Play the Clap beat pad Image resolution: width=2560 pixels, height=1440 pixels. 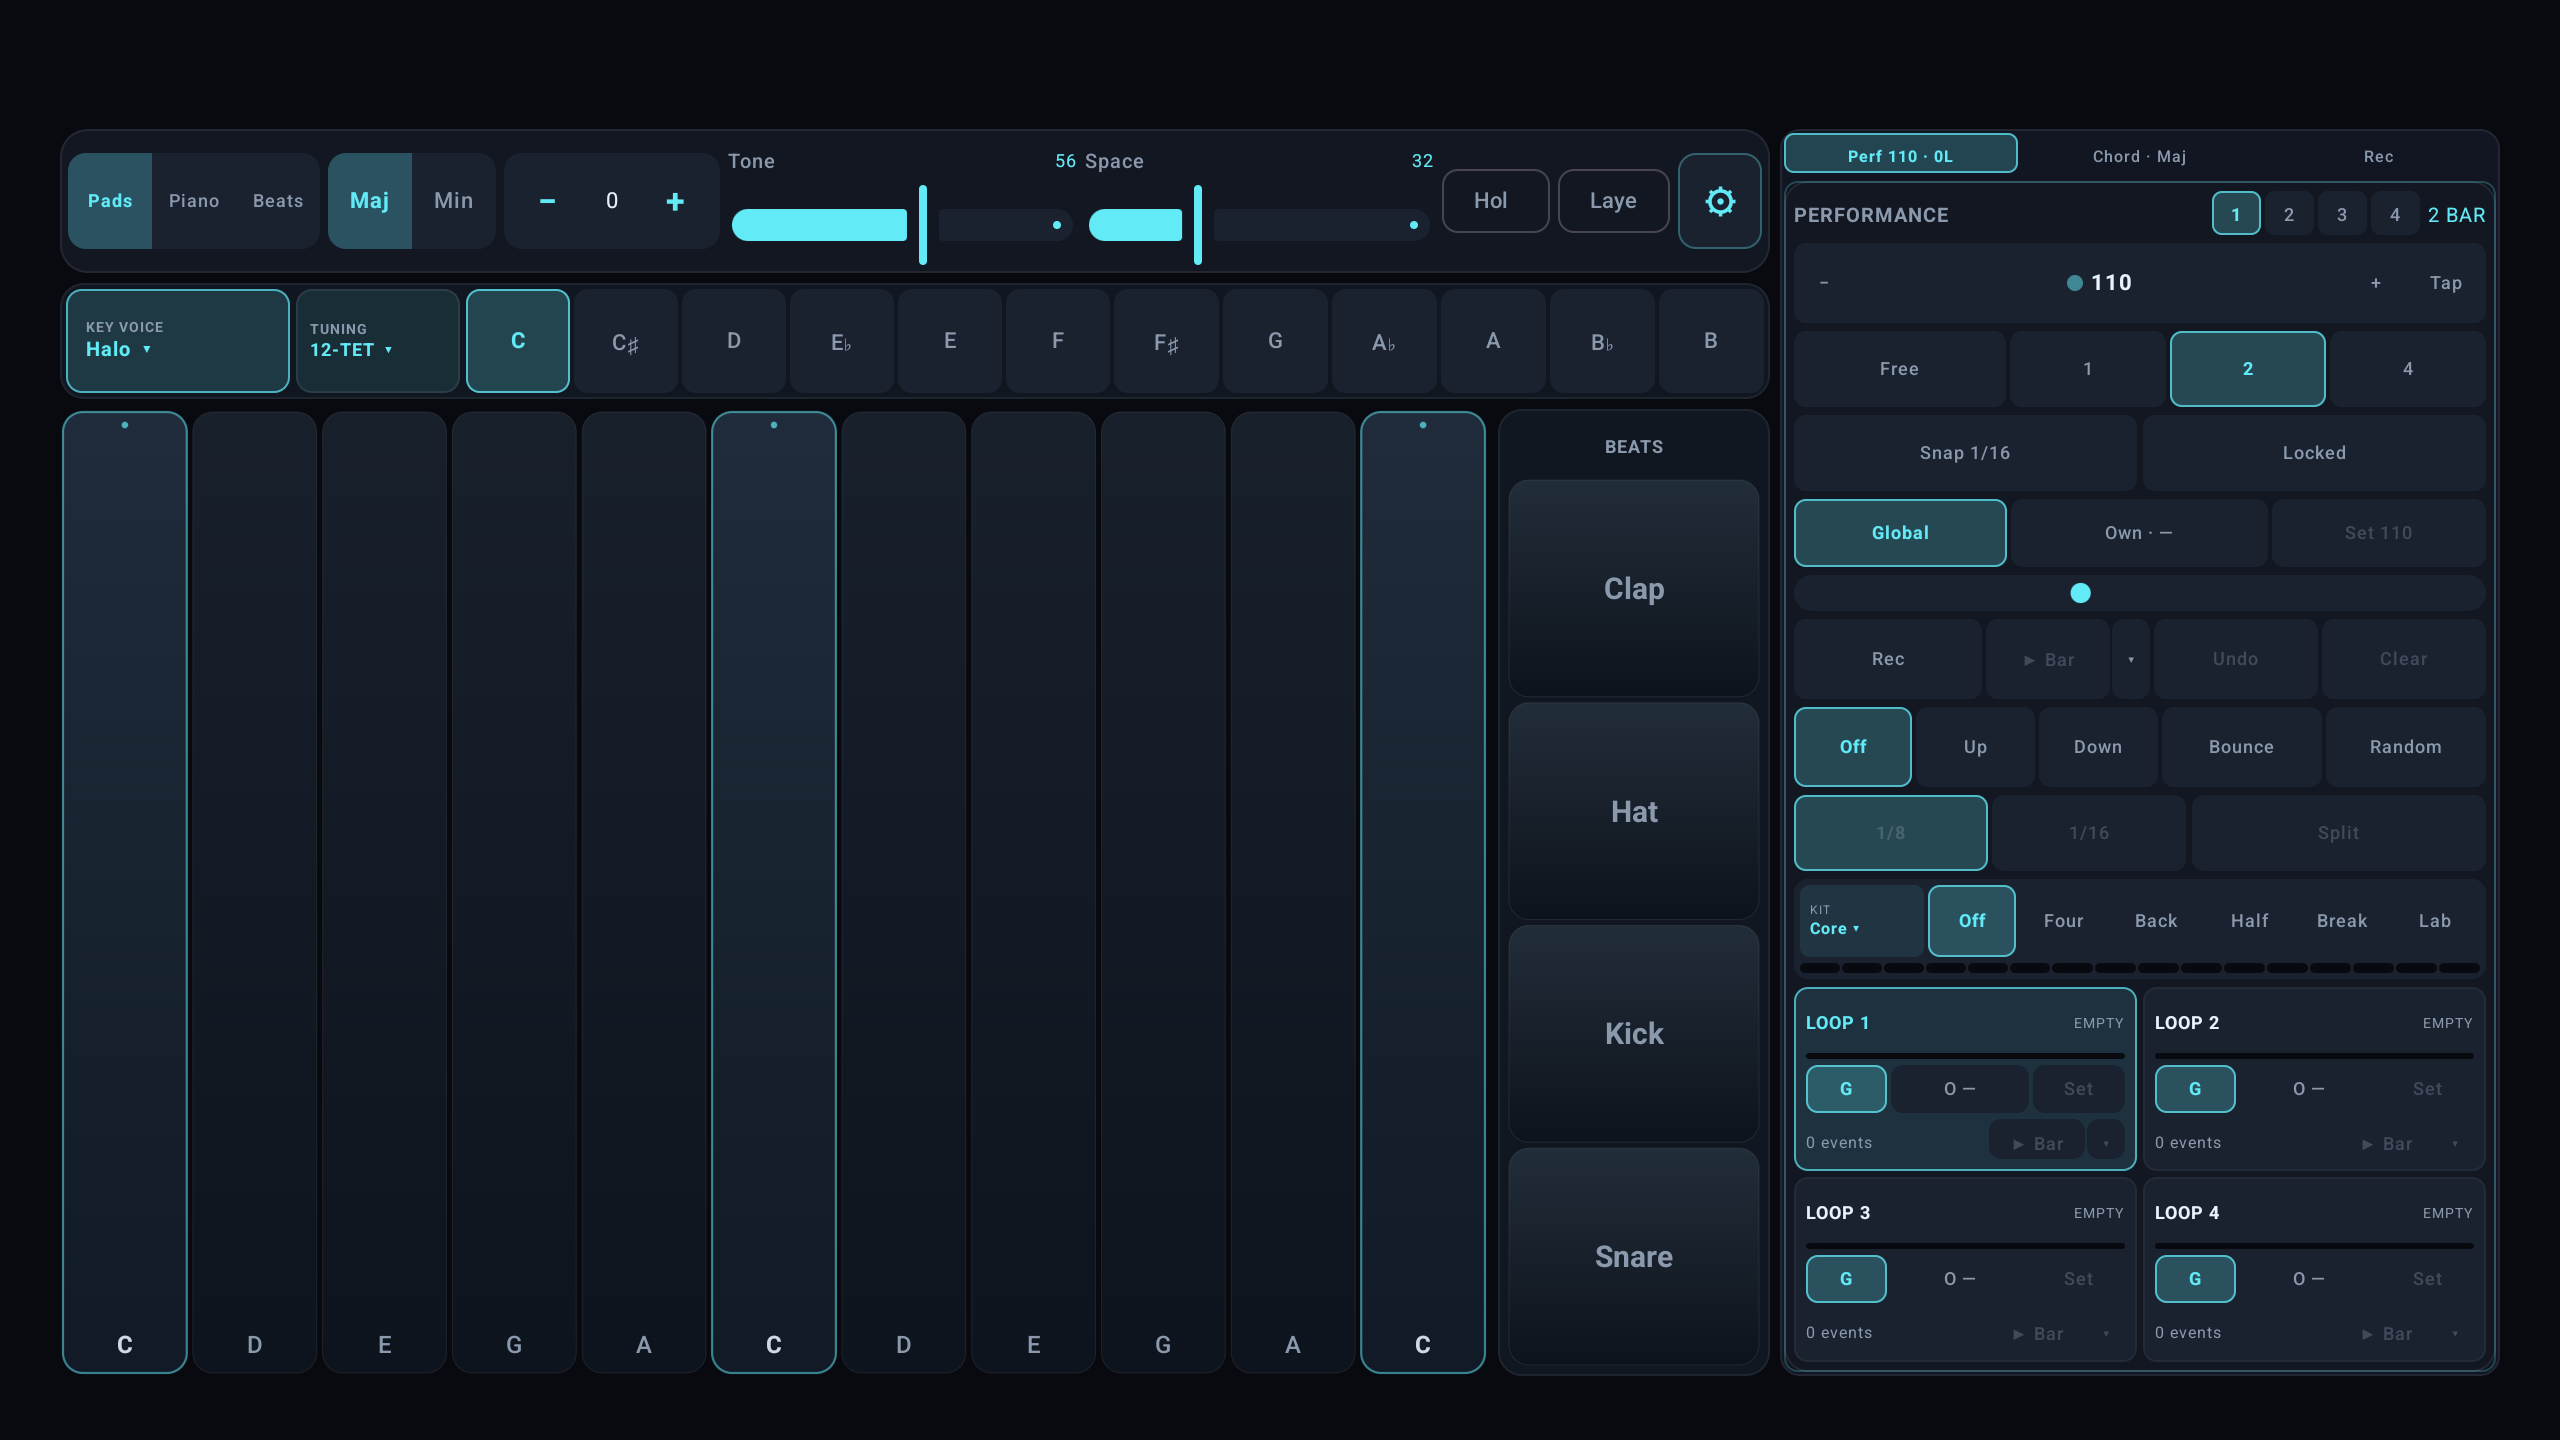1634,588
